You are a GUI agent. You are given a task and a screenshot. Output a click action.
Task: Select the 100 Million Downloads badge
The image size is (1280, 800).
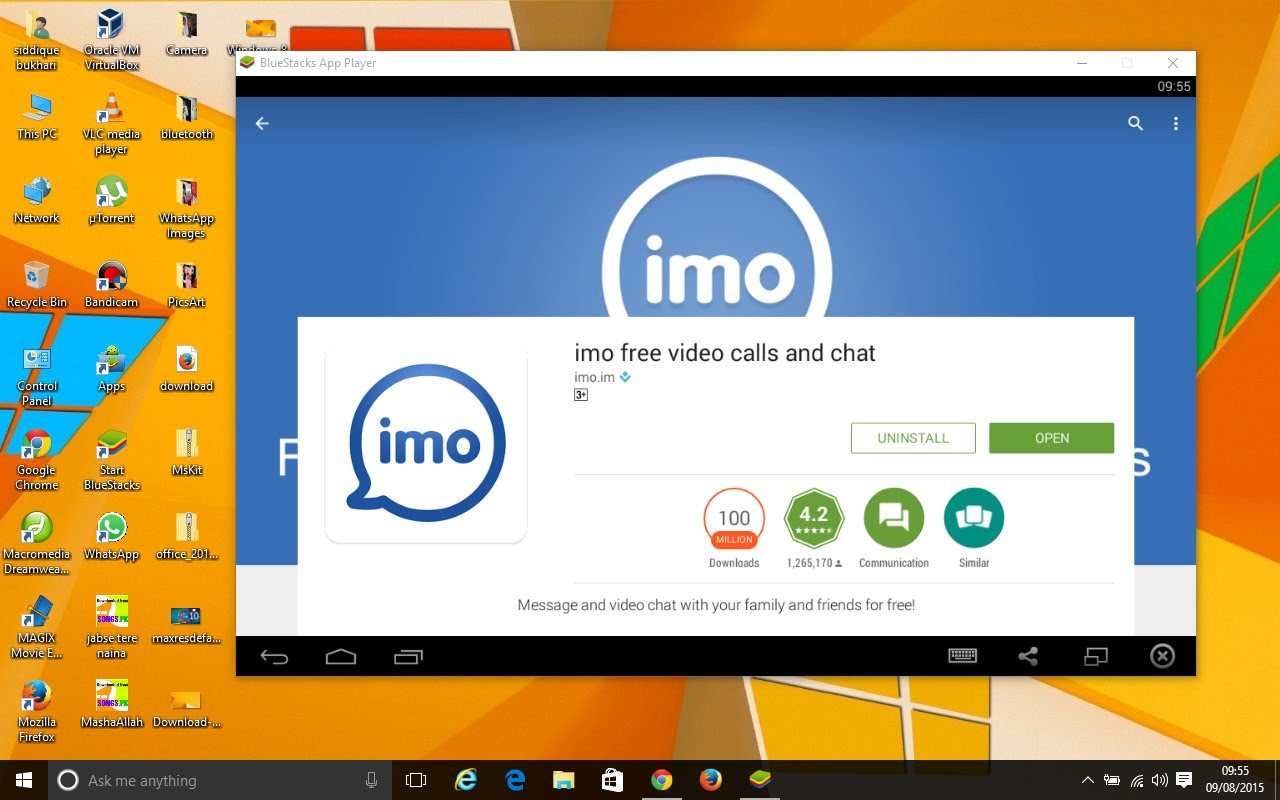734,528
